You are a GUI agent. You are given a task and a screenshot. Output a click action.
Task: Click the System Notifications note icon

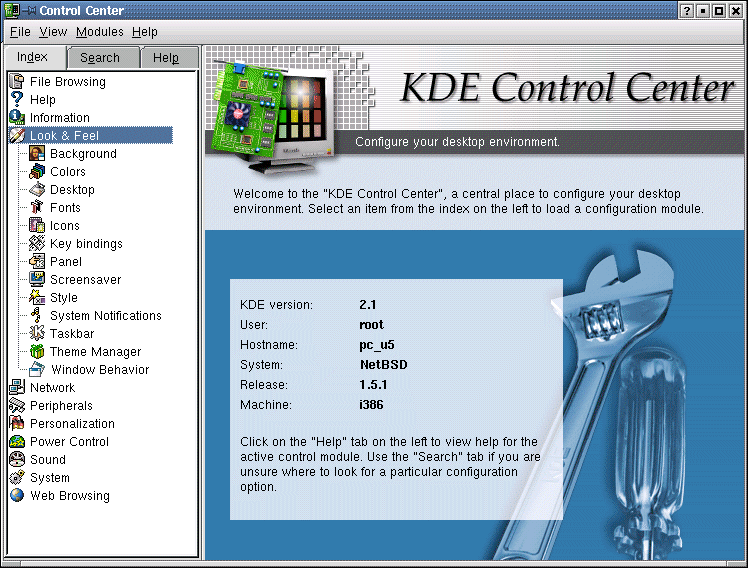click(37, 315)
